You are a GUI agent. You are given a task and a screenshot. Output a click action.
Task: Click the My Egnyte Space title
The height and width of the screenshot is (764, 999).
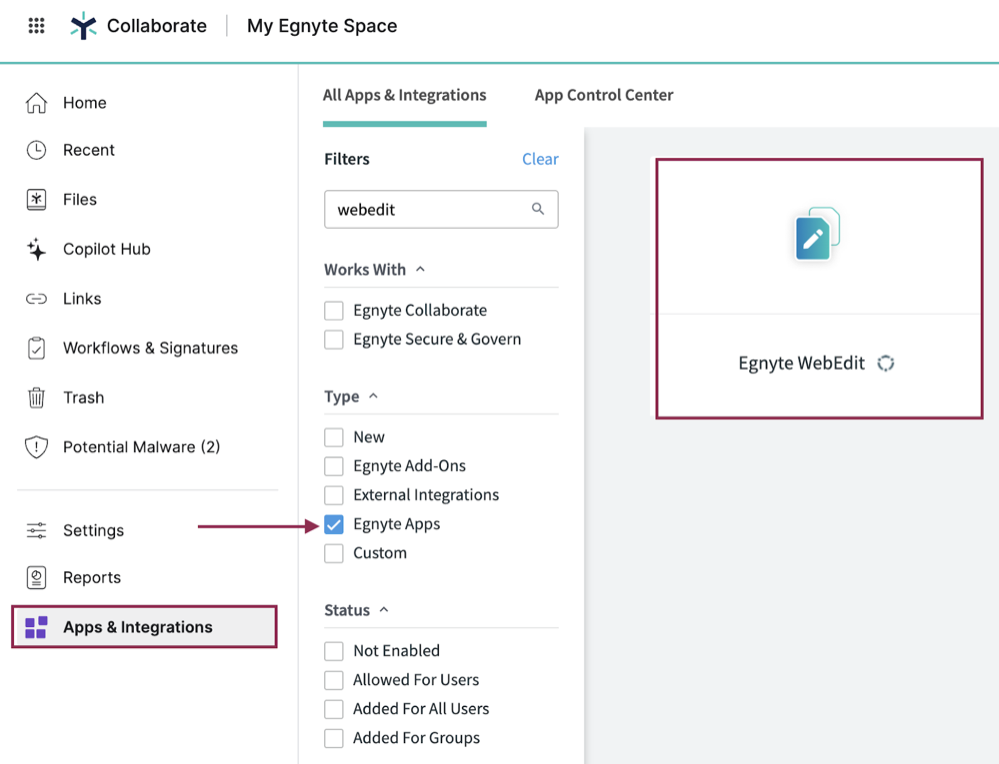[x=322, y=26]
